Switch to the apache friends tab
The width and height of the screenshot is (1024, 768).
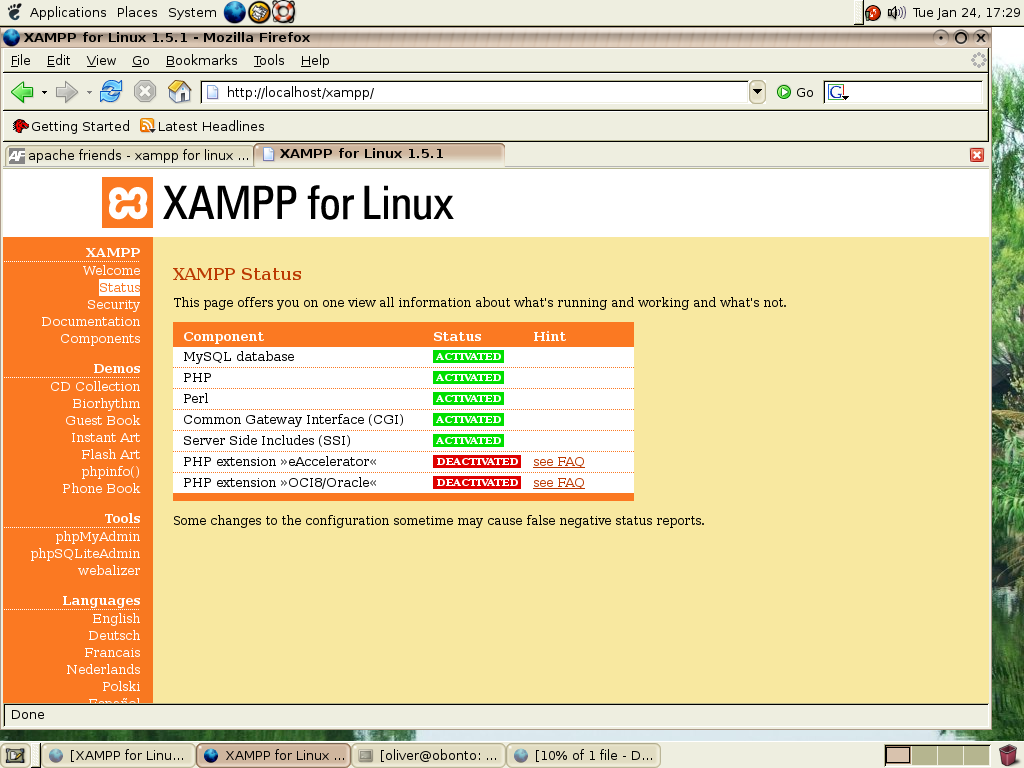click(x=128, y=155)
